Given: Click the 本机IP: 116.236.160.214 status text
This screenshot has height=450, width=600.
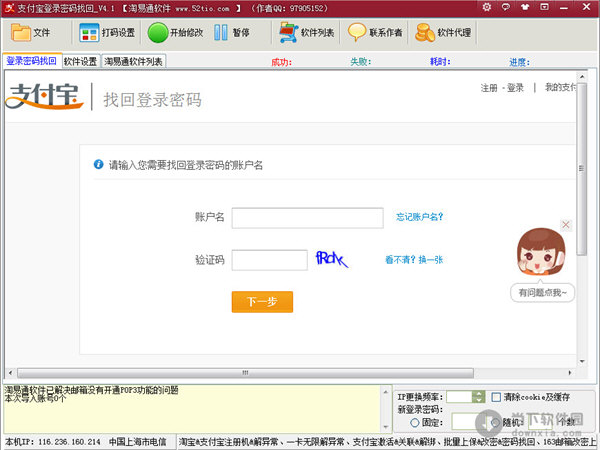Looking at the screenshot, I should pos(52,442).
